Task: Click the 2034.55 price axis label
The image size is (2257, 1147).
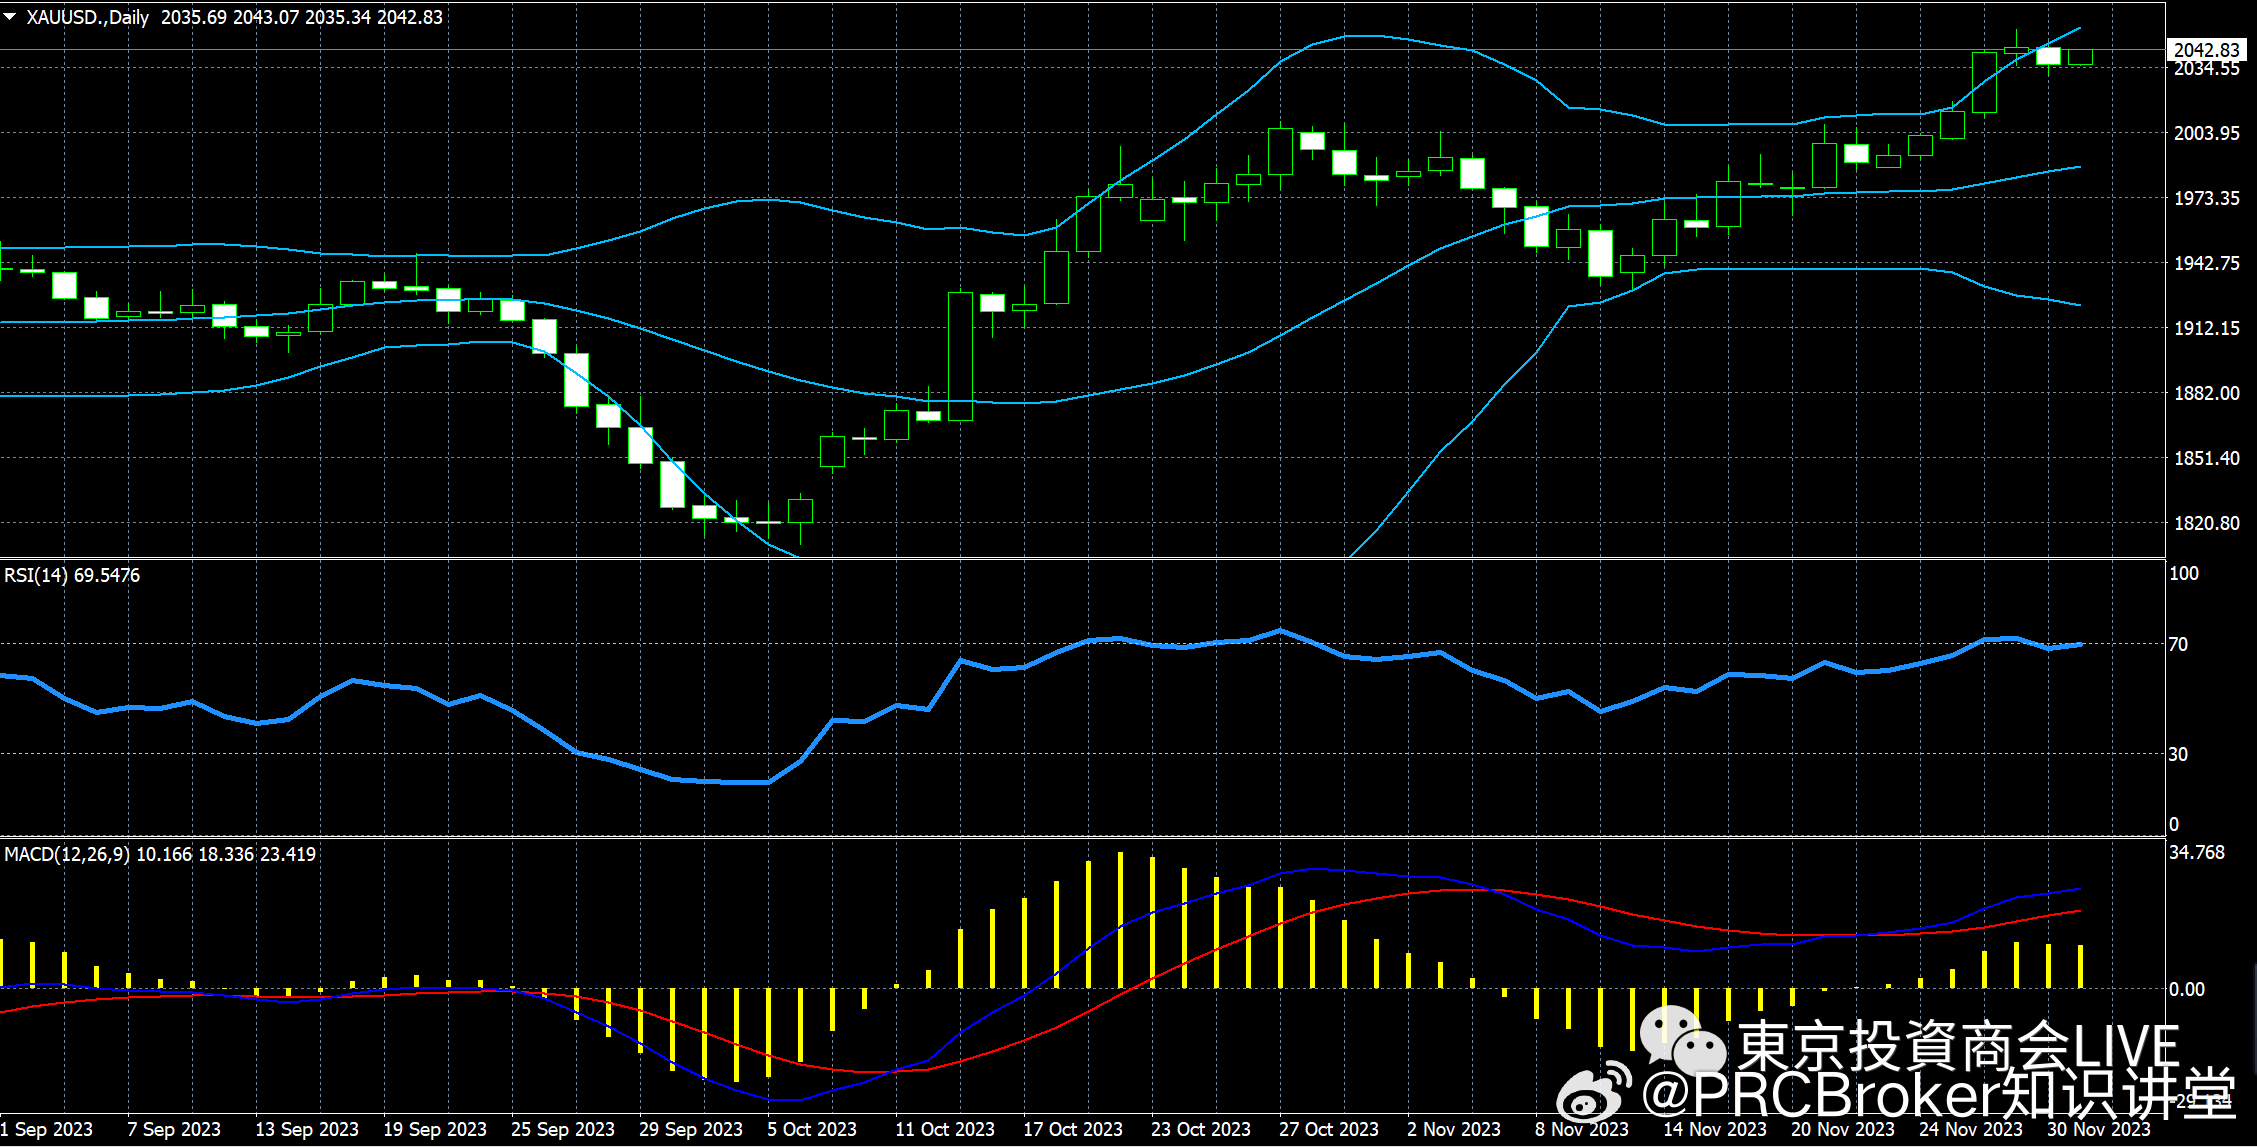Action: [x=2206, y=69]
